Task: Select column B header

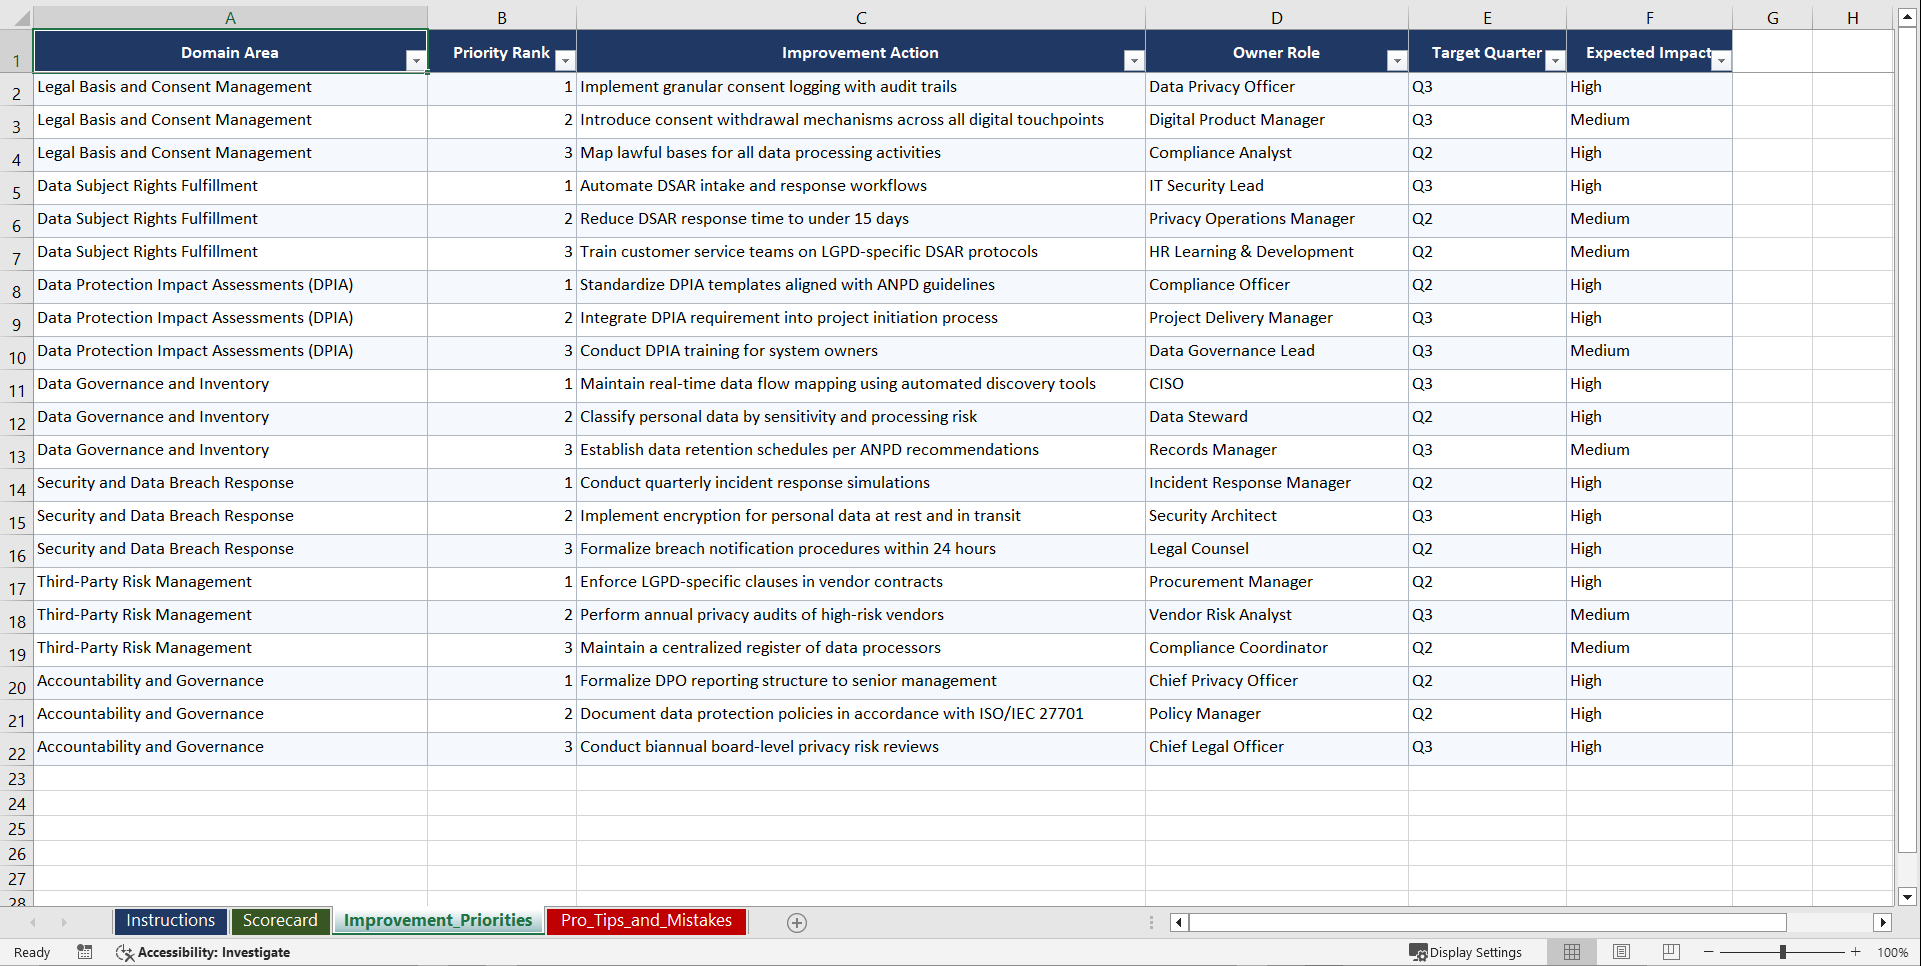Action: tap(502, 17)
